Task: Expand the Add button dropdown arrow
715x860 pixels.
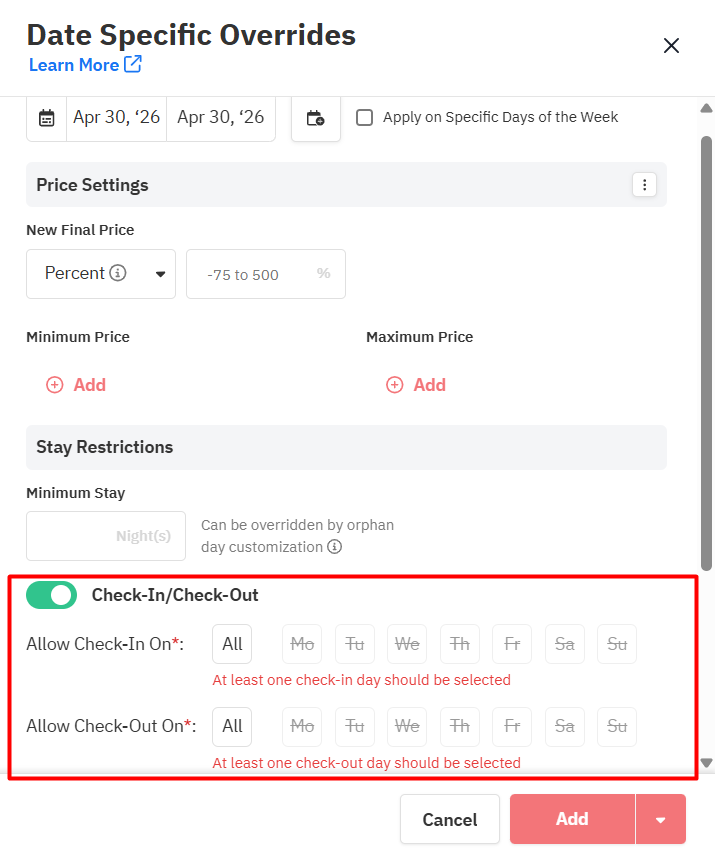Action: (660, 819)
